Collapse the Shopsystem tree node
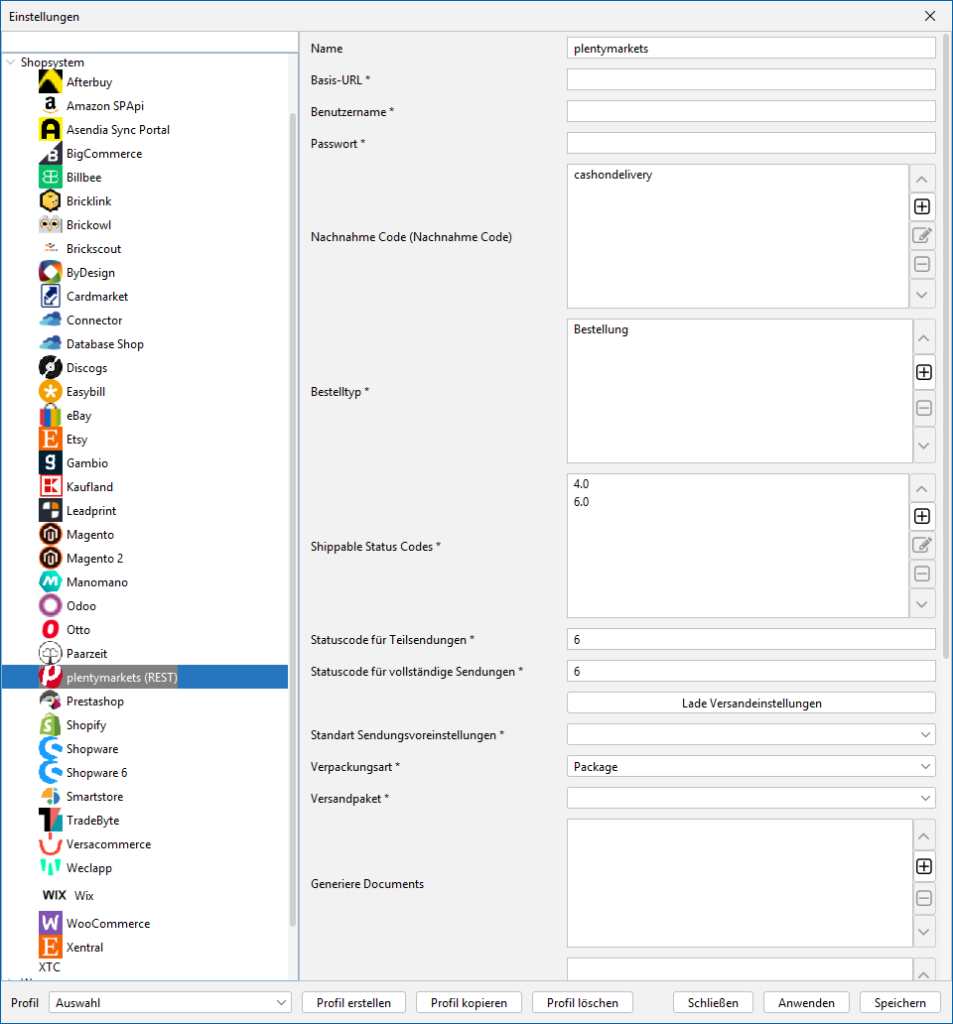The width and height of the screenshot is (953, 1024). tap(11, 62)
